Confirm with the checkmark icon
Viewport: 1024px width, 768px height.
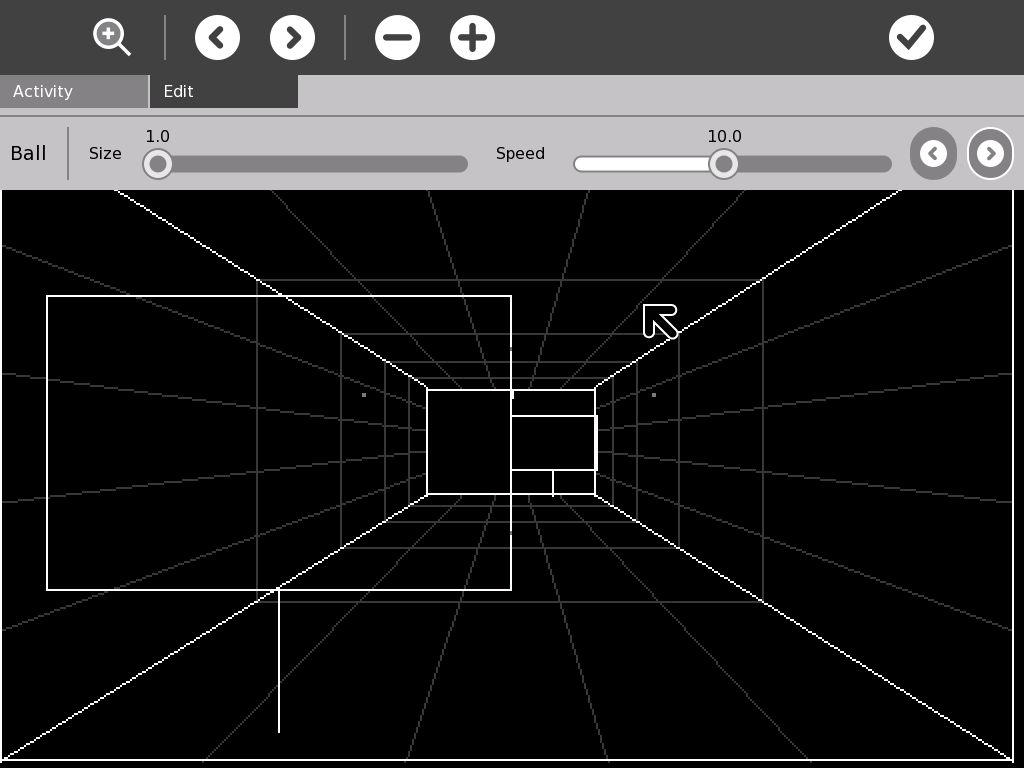tap(911, 38)
